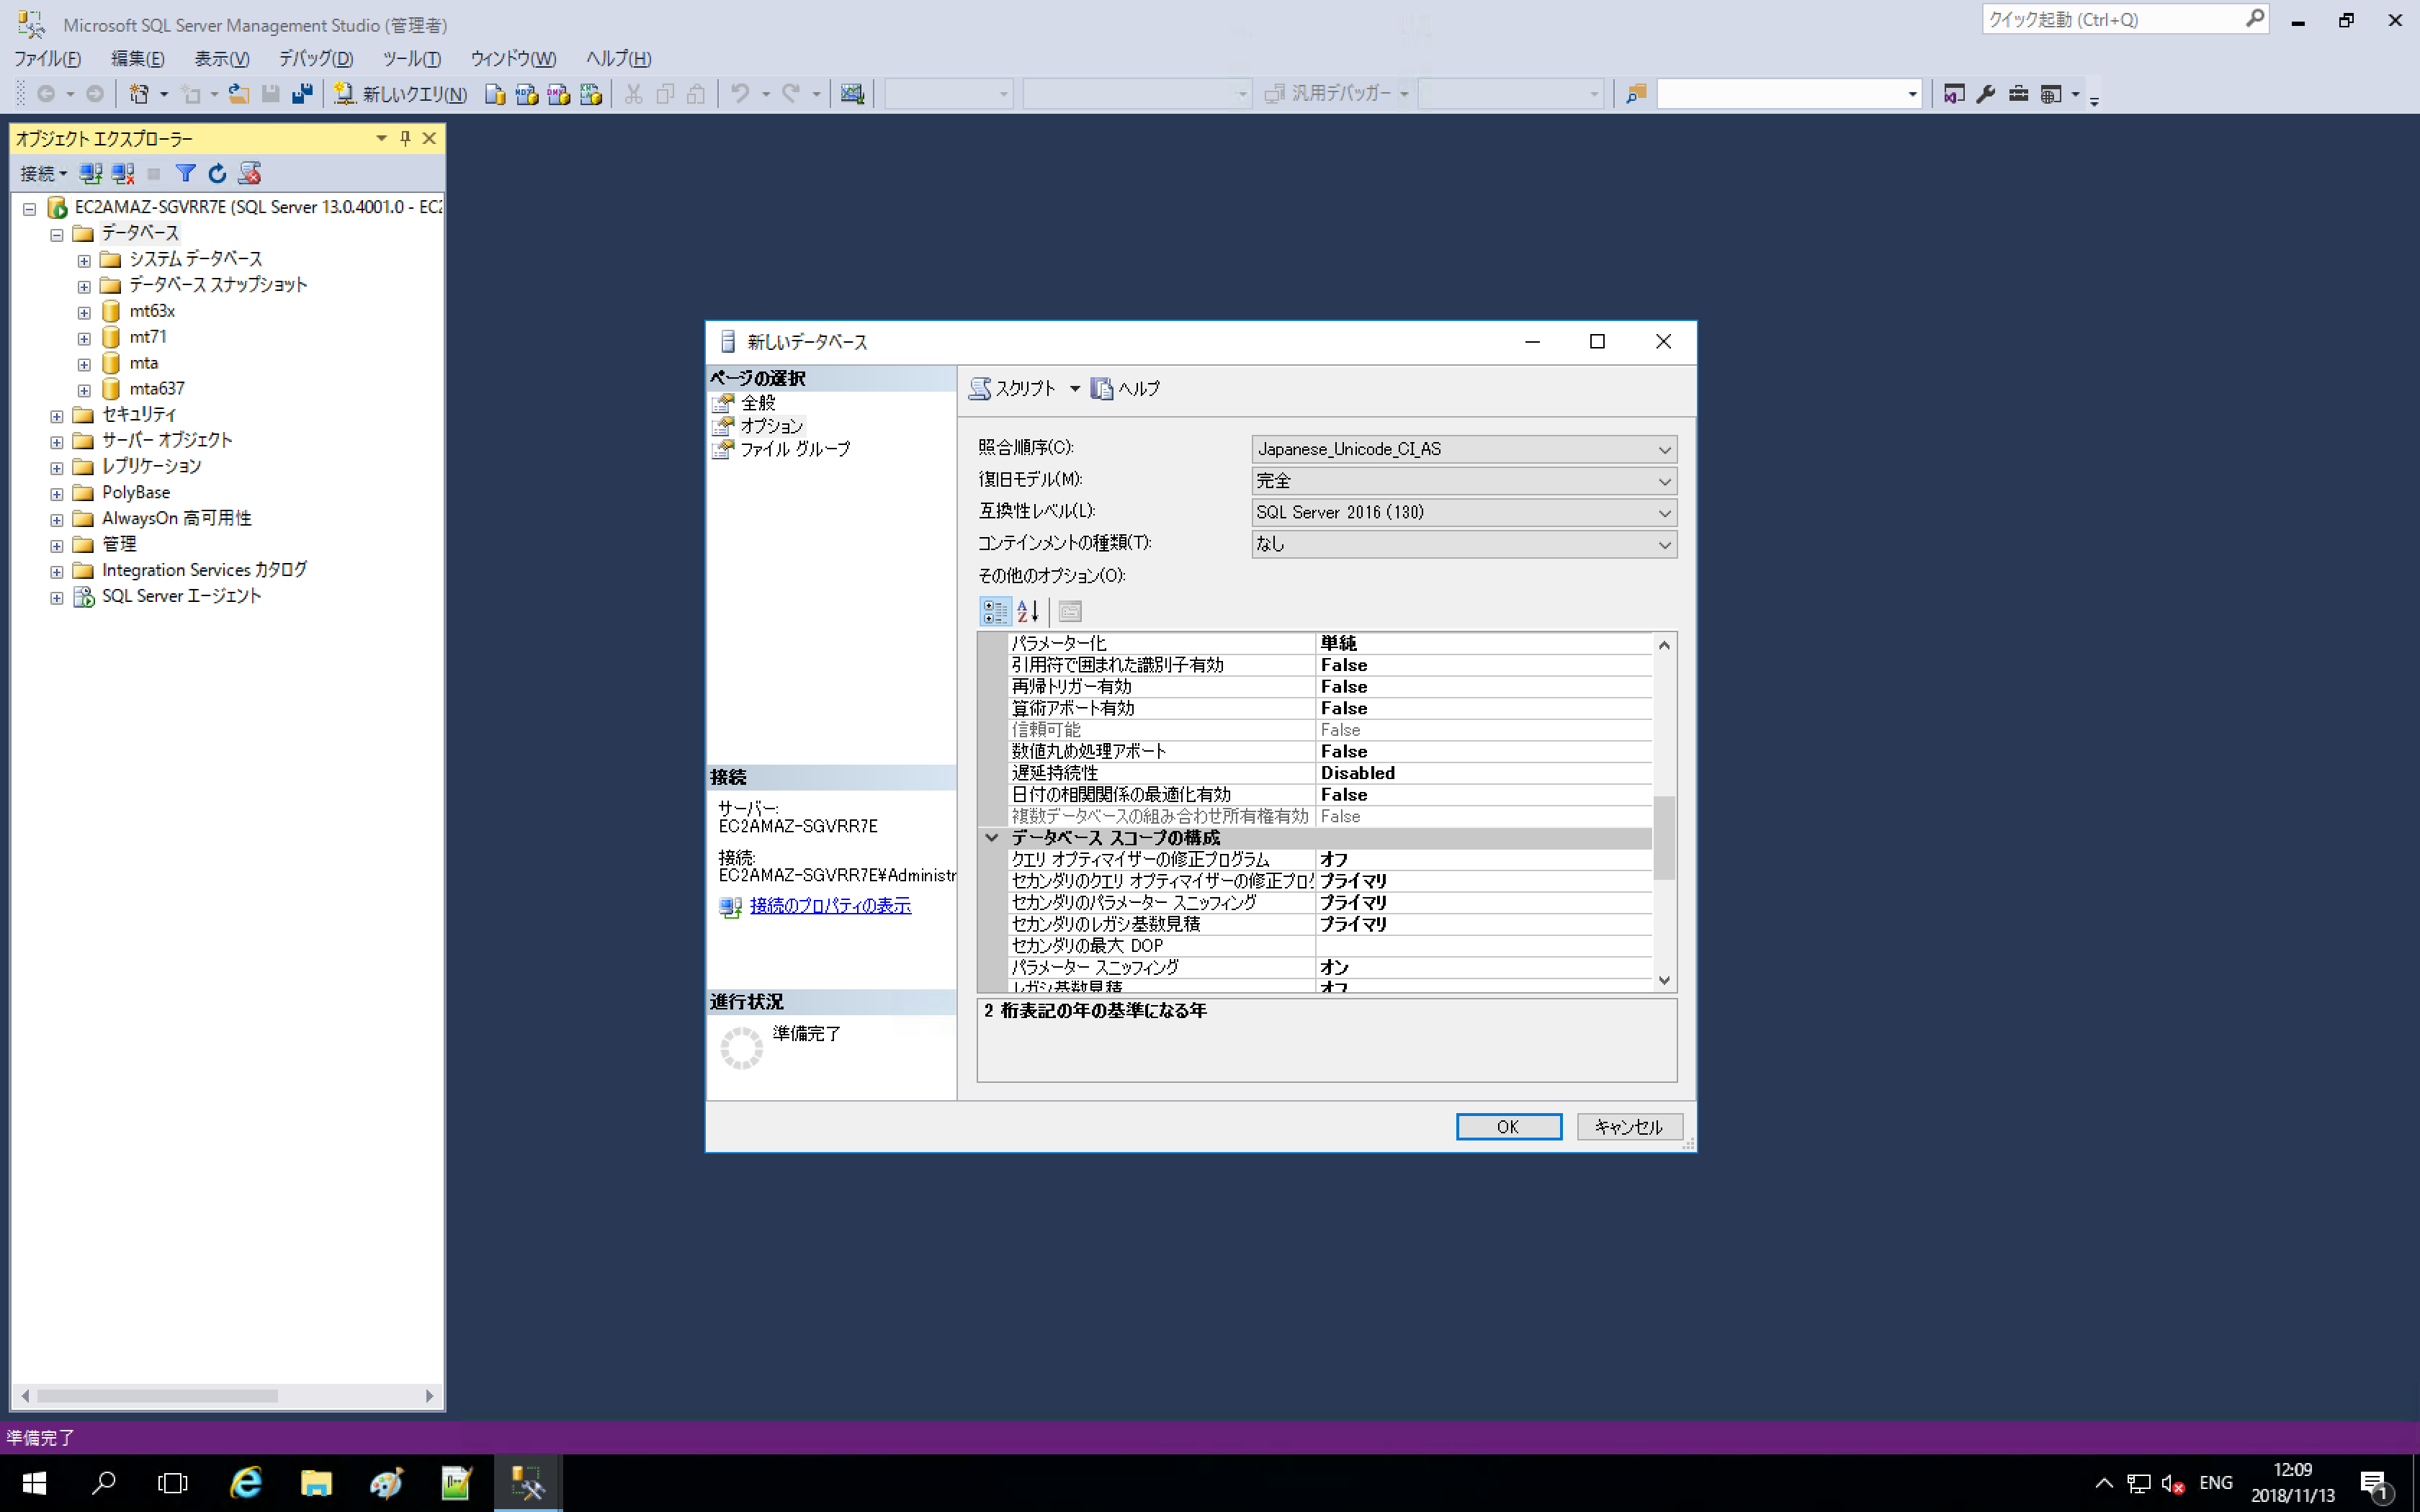Click the Activity Monitor toolbar icon

tap(852, 94)
